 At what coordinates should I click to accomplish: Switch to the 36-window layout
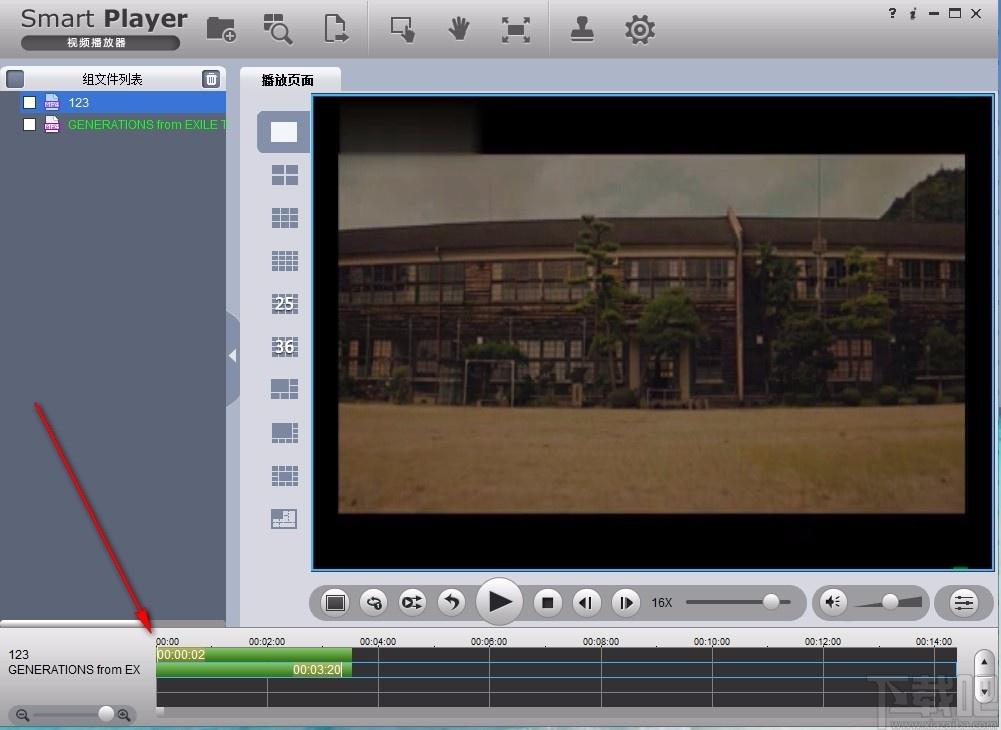click(285, 347)
